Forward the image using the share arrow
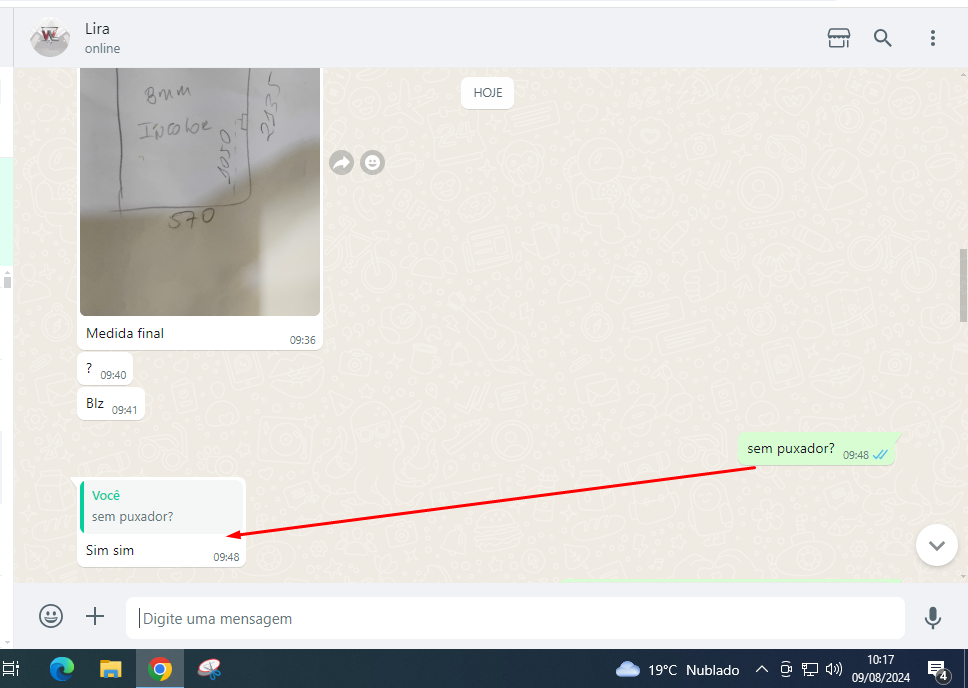 pyautogui.click(x=341, y=163)
